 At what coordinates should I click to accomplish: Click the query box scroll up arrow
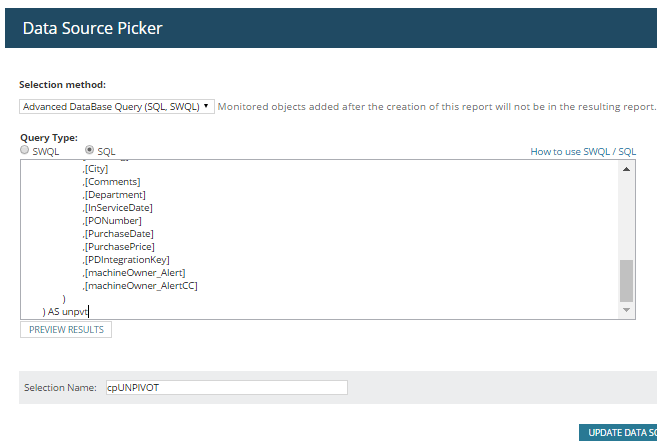click(627, 168)
